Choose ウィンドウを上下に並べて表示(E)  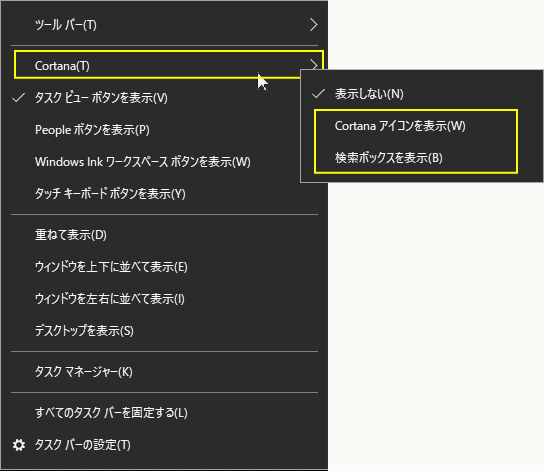pyautogui.click(x=165, y=267)
